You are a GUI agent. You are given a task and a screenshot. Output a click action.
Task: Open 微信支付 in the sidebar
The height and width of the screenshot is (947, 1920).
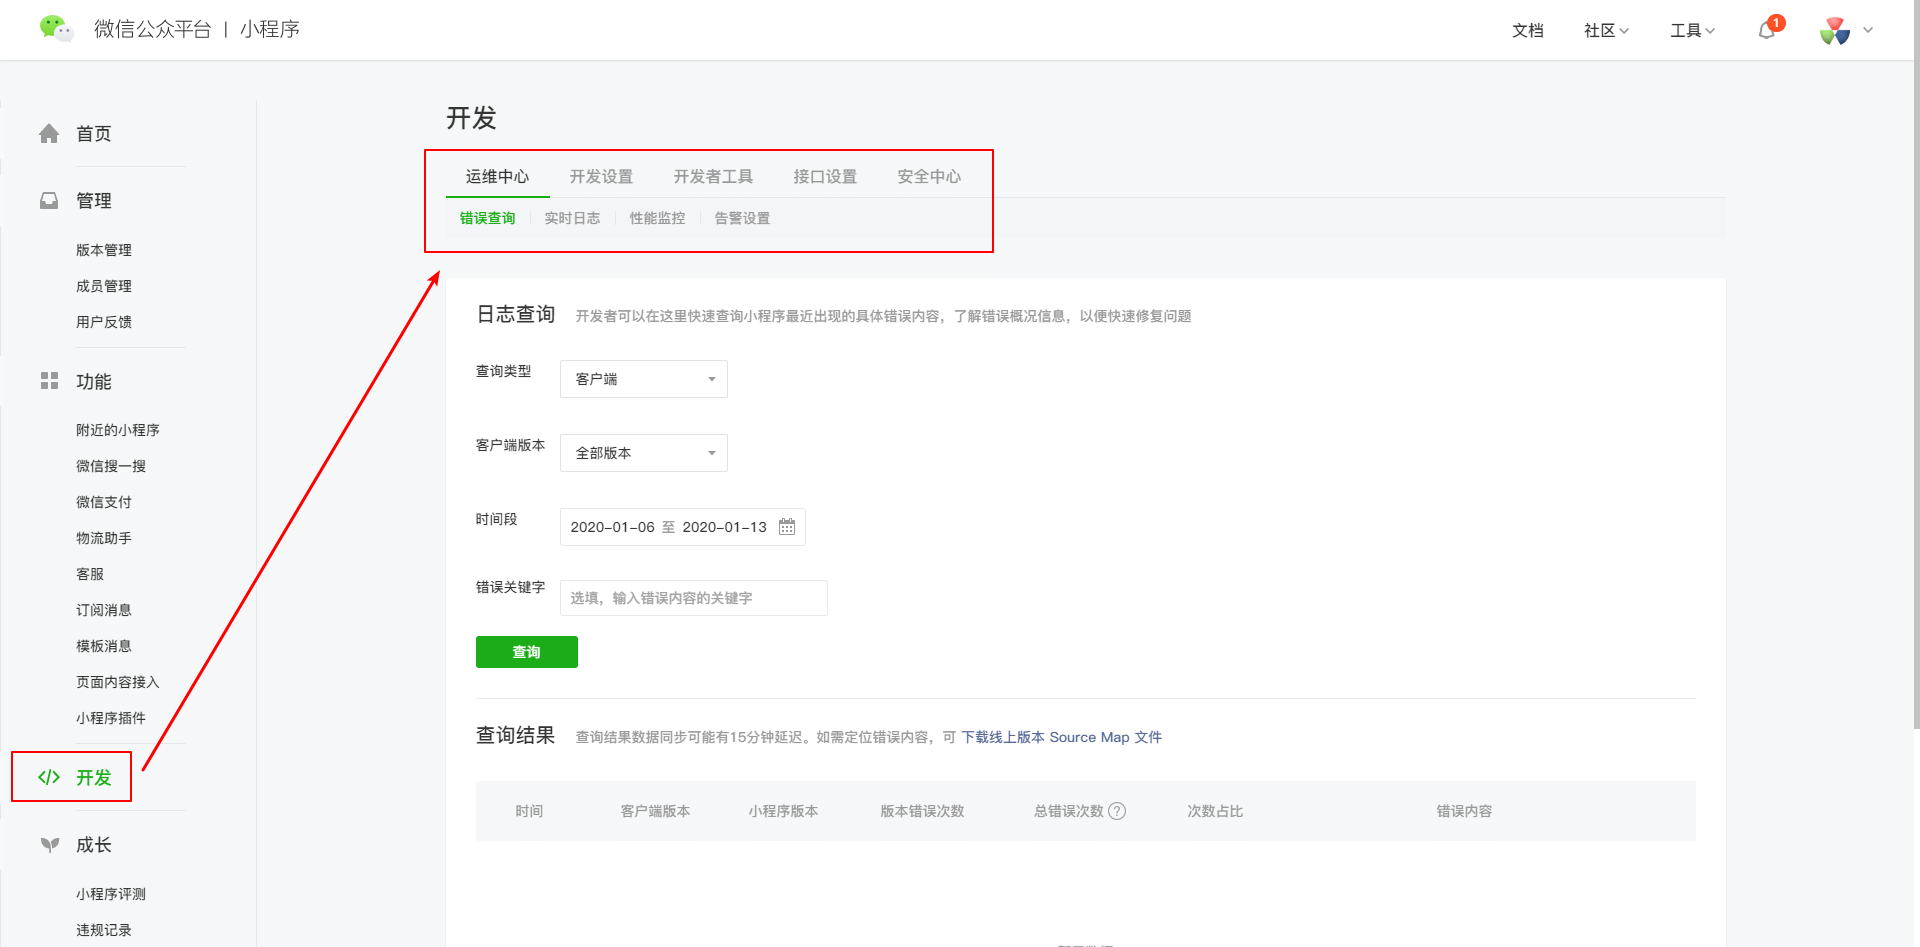pos(104,502)
